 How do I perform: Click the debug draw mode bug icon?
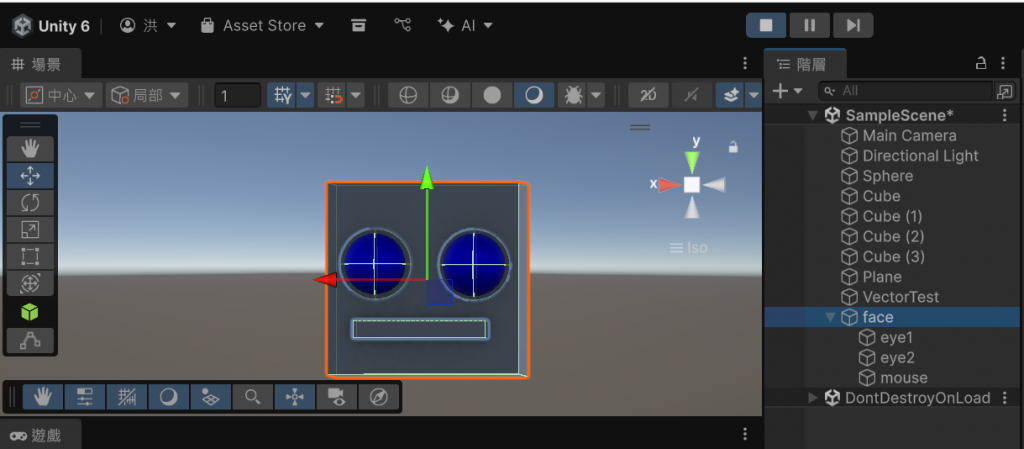[x=573, y=95]
